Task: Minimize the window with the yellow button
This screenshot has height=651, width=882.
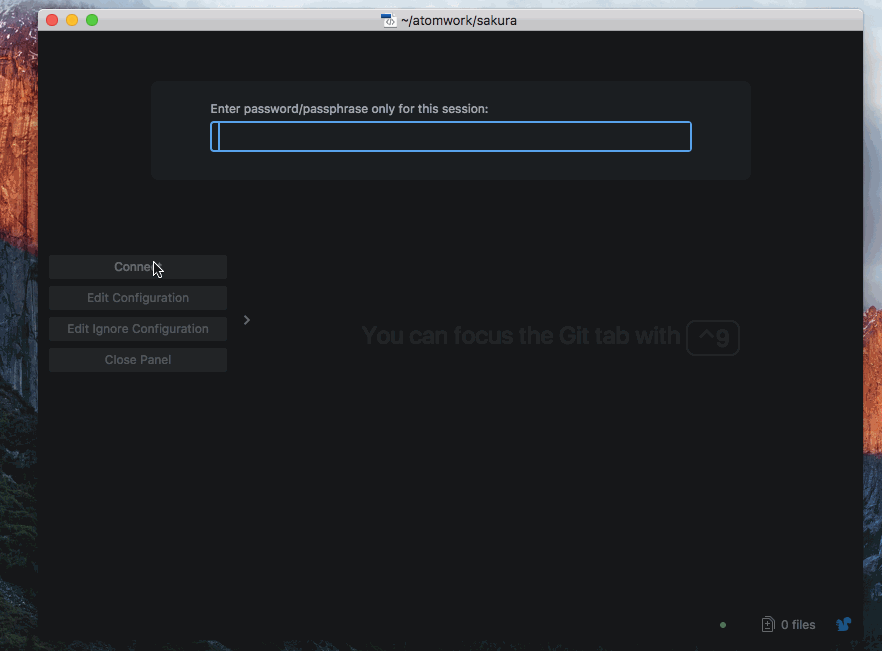Action: pyautogui.click(x=72, y=20)
